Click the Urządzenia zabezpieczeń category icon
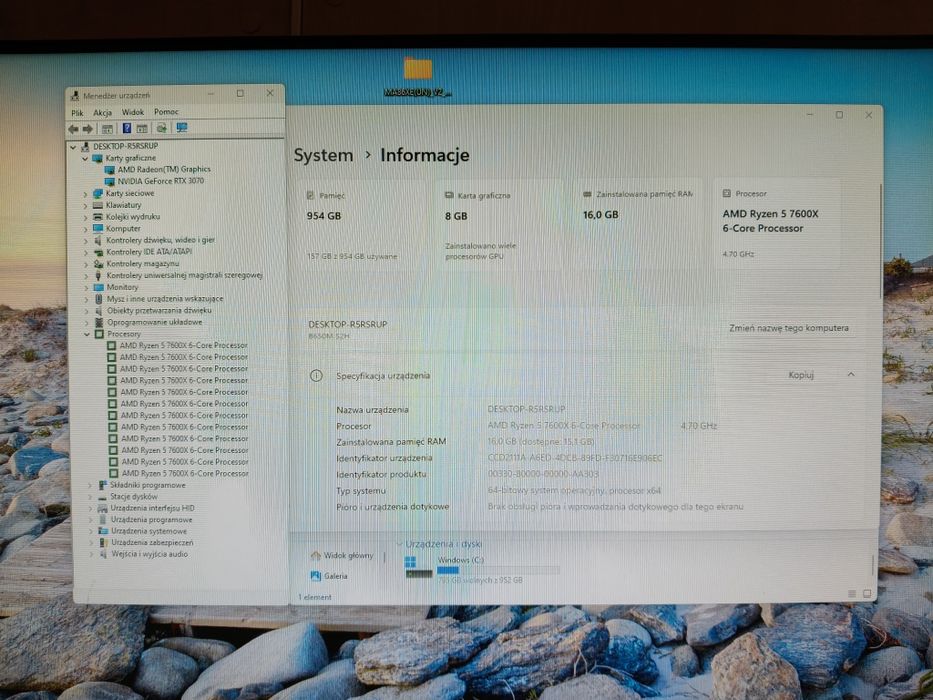Screen dimensions: 933x700 click(104, 543)
